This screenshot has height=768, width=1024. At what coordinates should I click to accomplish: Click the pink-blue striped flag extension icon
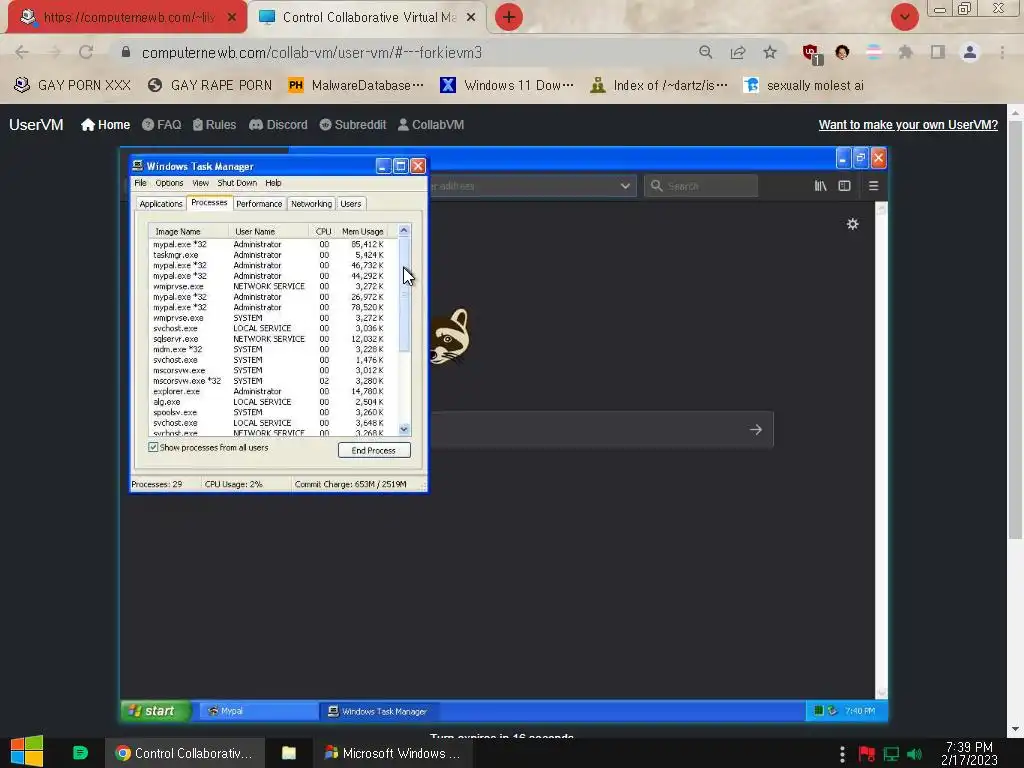point(874,52)
